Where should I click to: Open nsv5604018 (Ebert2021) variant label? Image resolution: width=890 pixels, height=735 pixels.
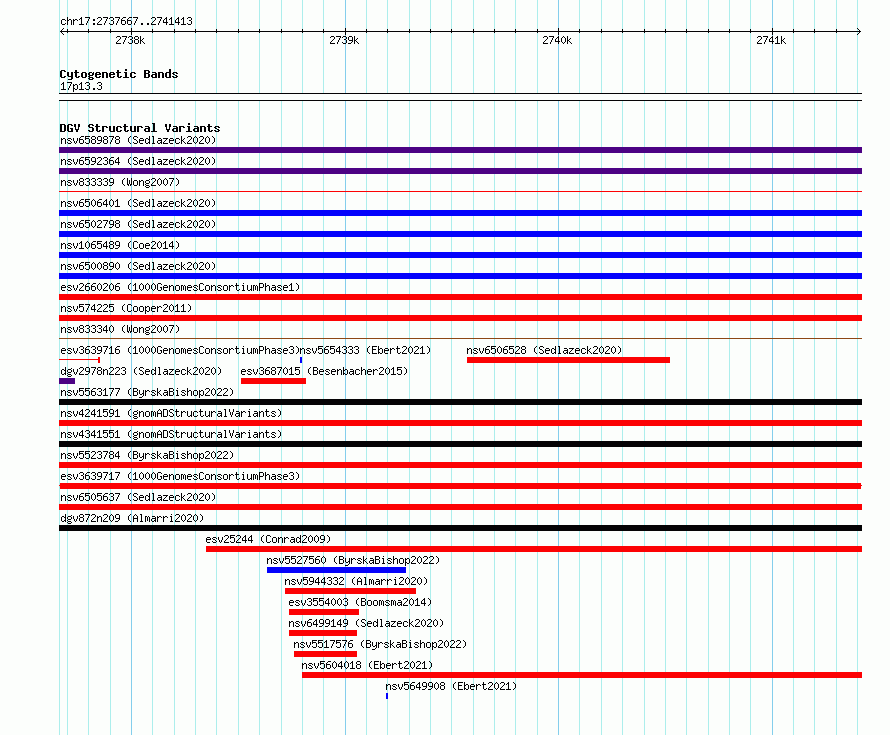click(367, 665)
